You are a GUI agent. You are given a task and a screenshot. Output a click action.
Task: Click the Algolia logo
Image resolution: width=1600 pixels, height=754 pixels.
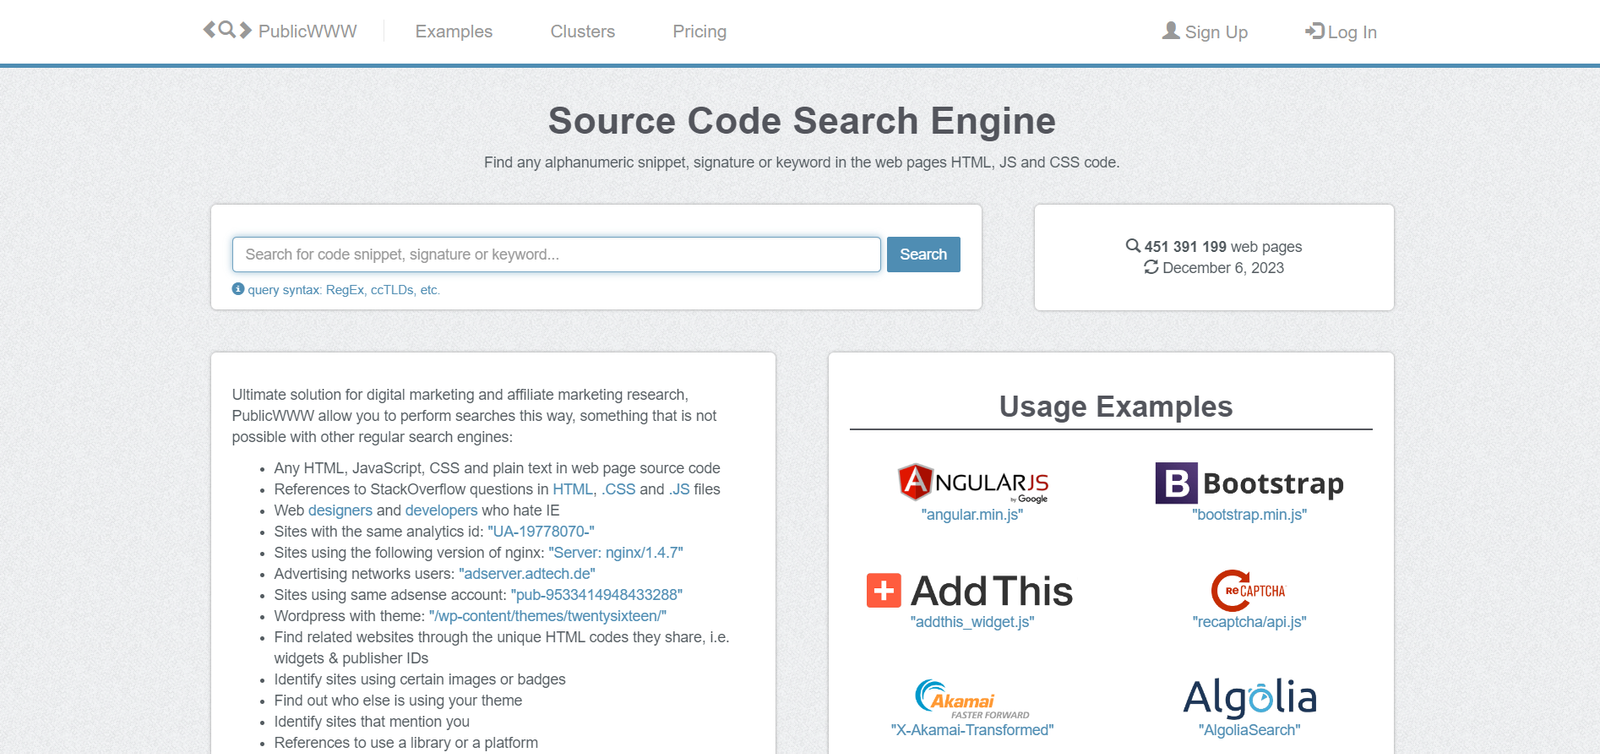tap(1249, 698)
